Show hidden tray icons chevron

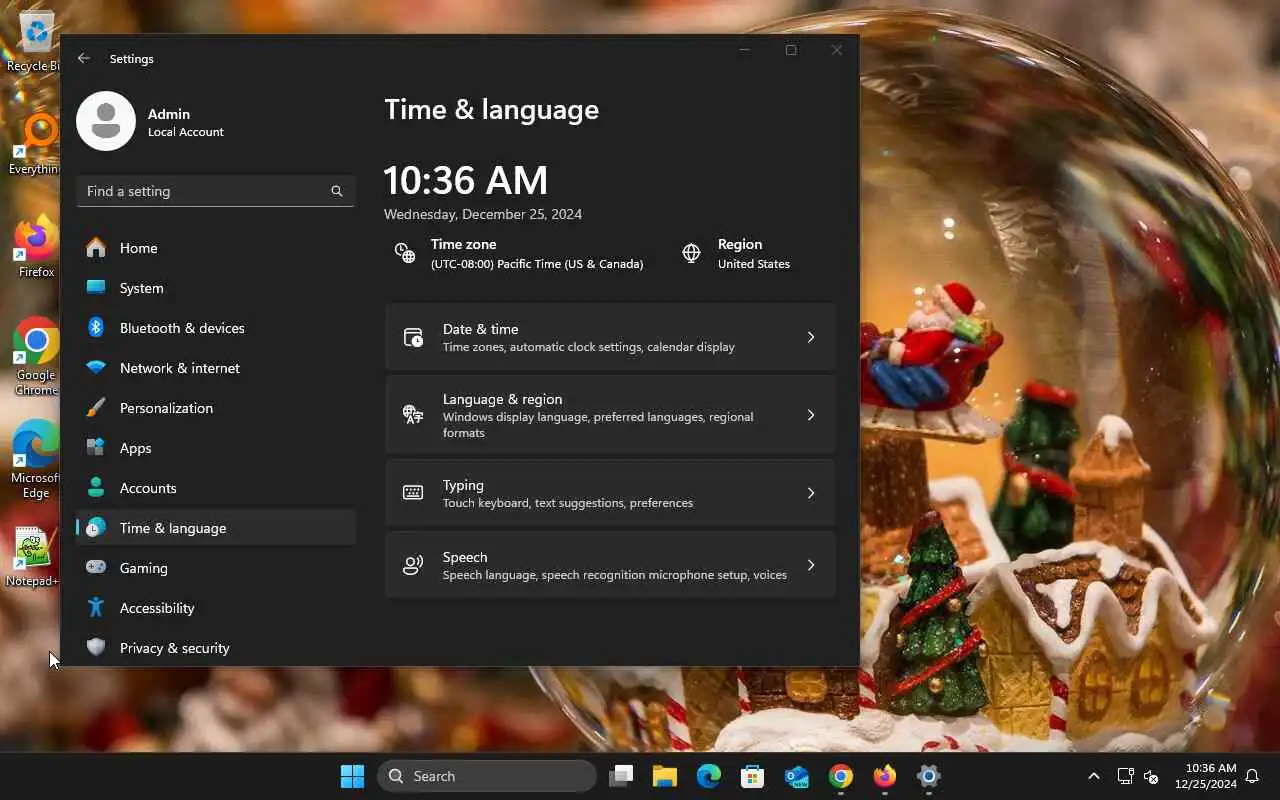[x=1094, y=776]
